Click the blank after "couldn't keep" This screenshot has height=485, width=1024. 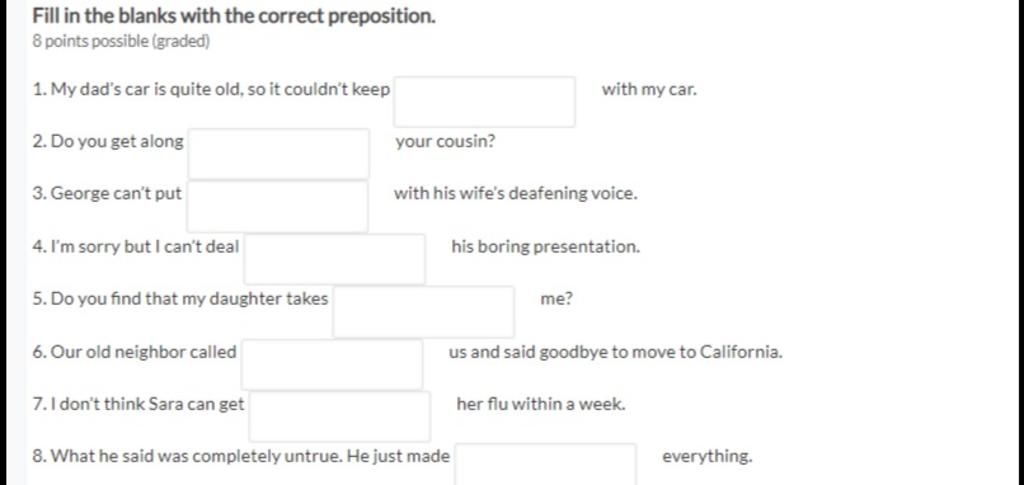484,102
